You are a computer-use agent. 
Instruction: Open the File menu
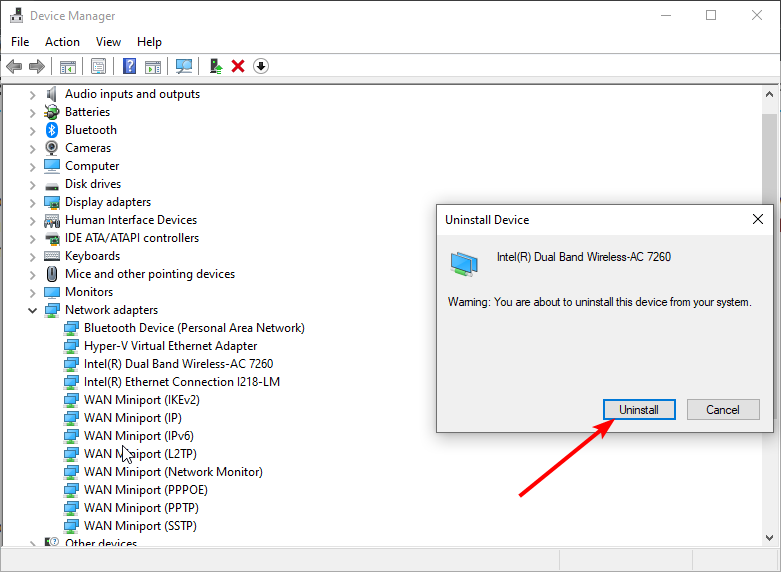(20, 42)
